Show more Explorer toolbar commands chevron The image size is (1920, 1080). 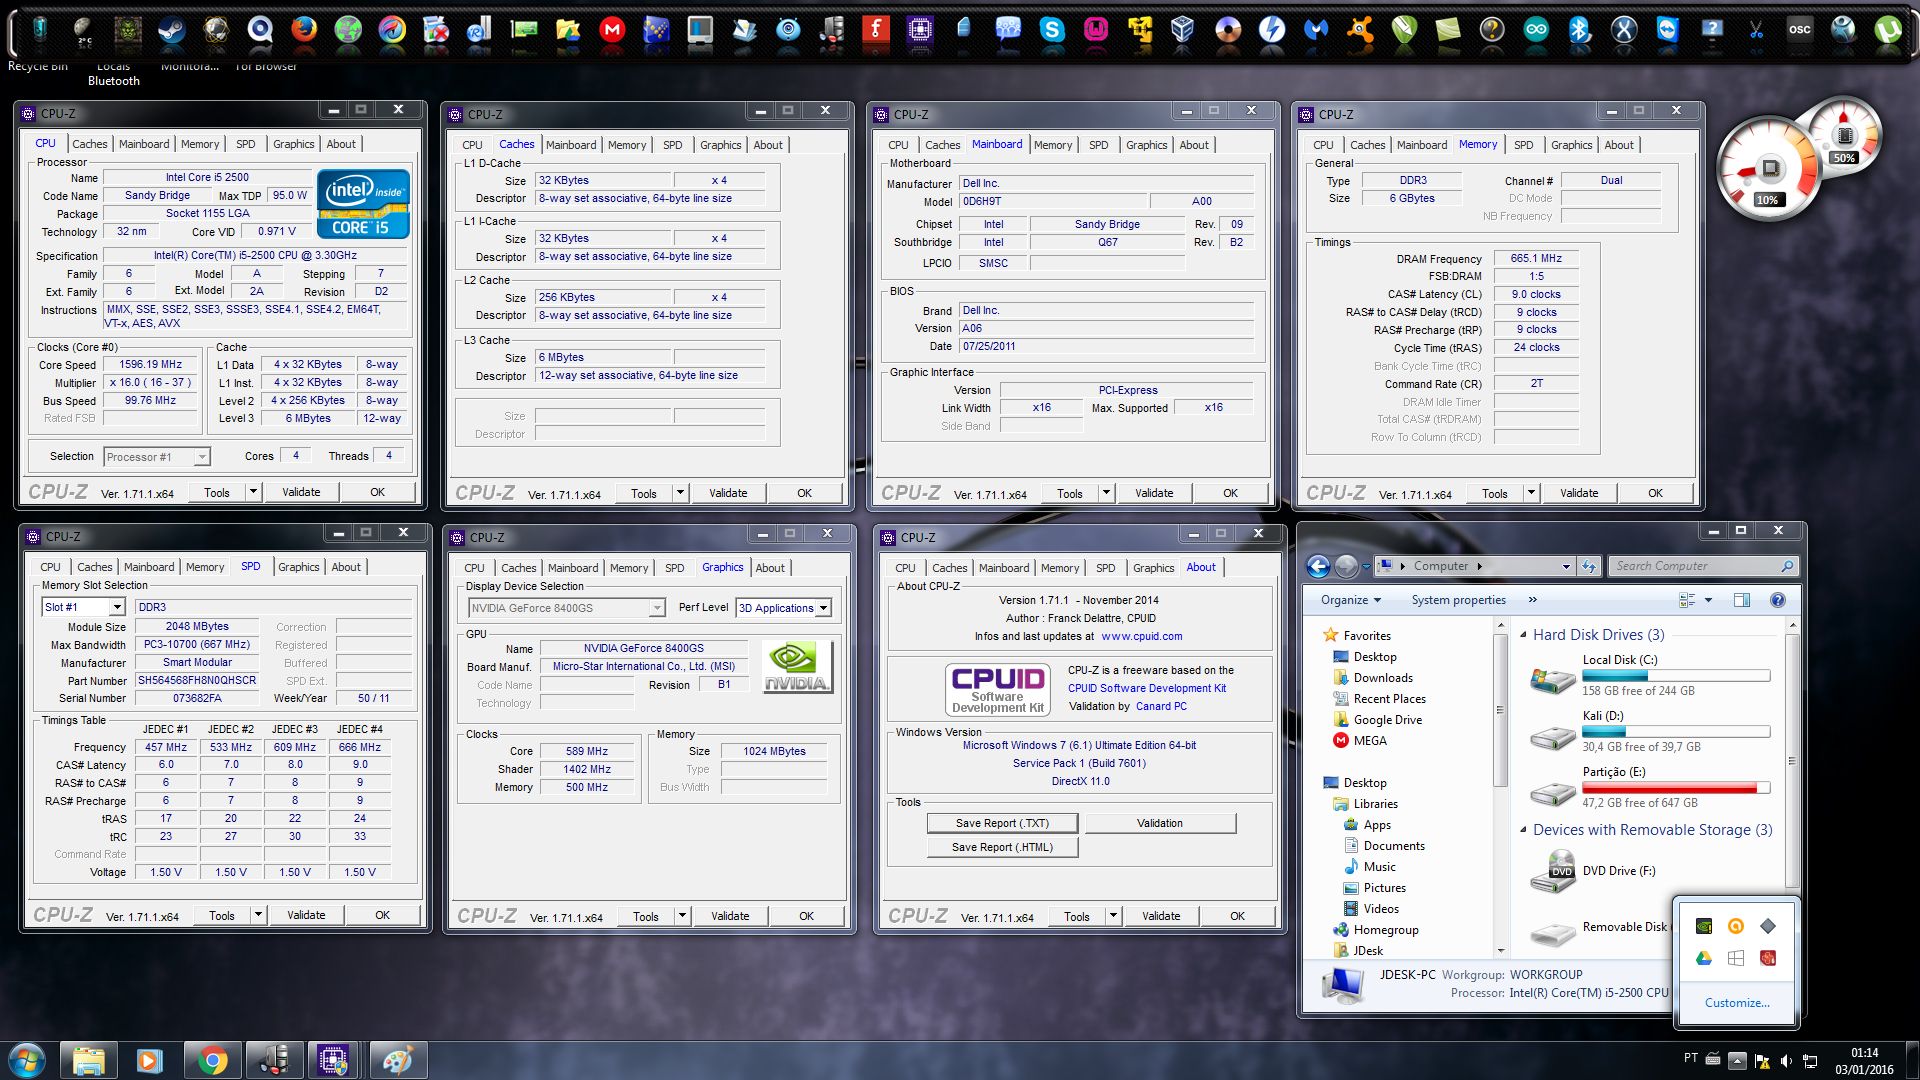[1532, 600]
